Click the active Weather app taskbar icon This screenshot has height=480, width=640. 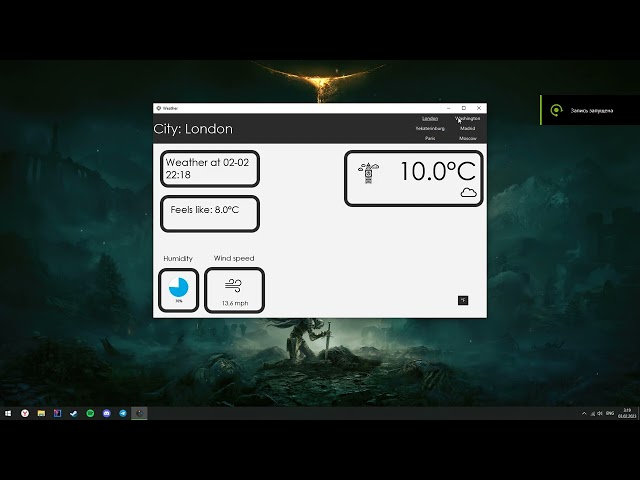[139, 413]
